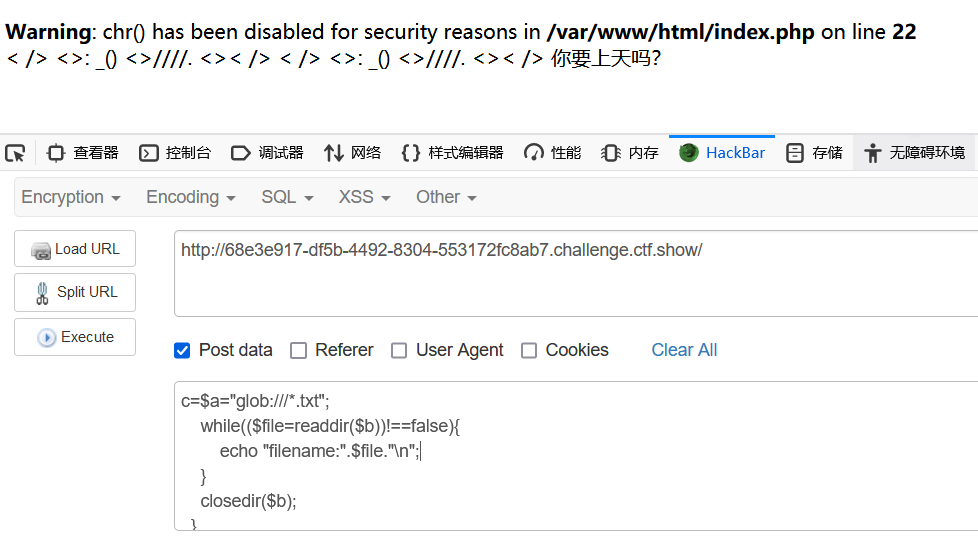Open the Memory (内存) chip icon
This screenshot has width=978, height=537.
tap(611, 153)
